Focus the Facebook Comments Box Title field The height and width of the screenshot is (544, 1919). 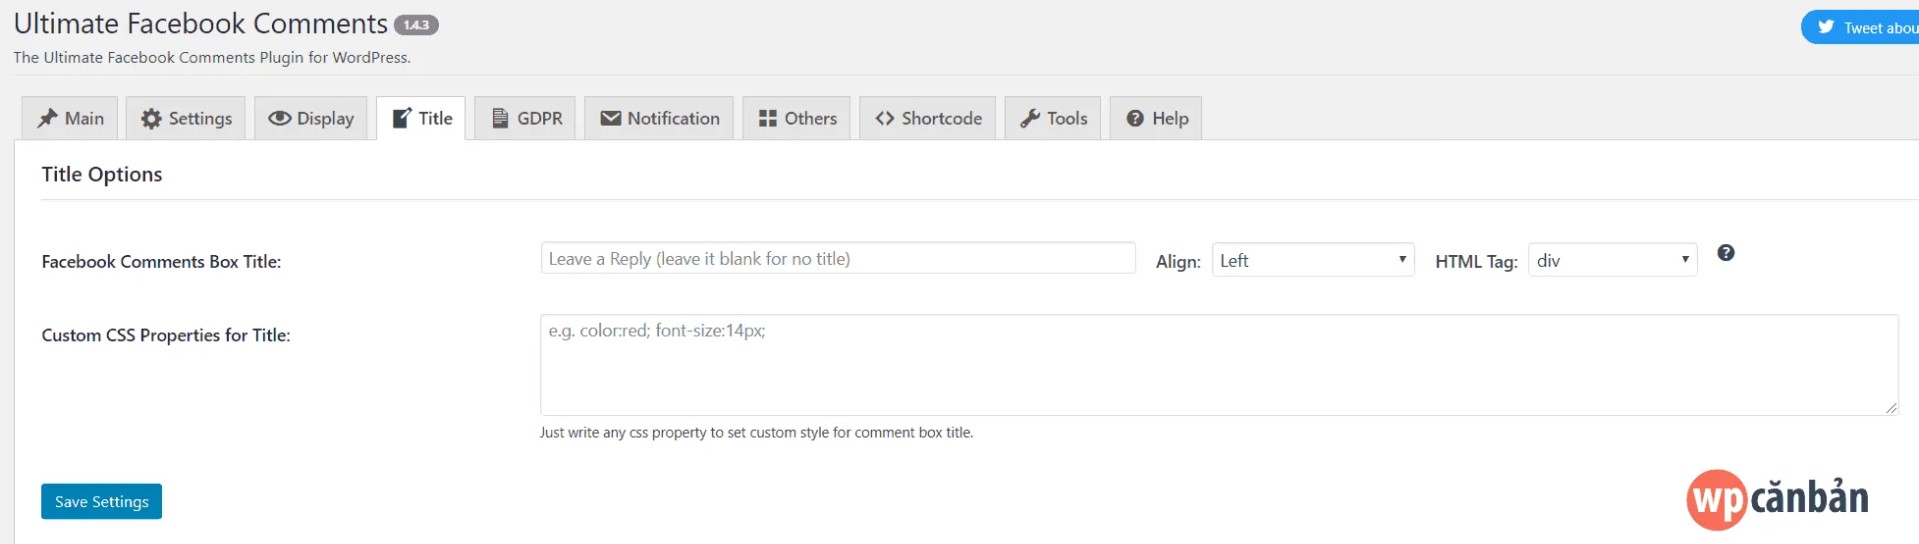tap(837, 258)
